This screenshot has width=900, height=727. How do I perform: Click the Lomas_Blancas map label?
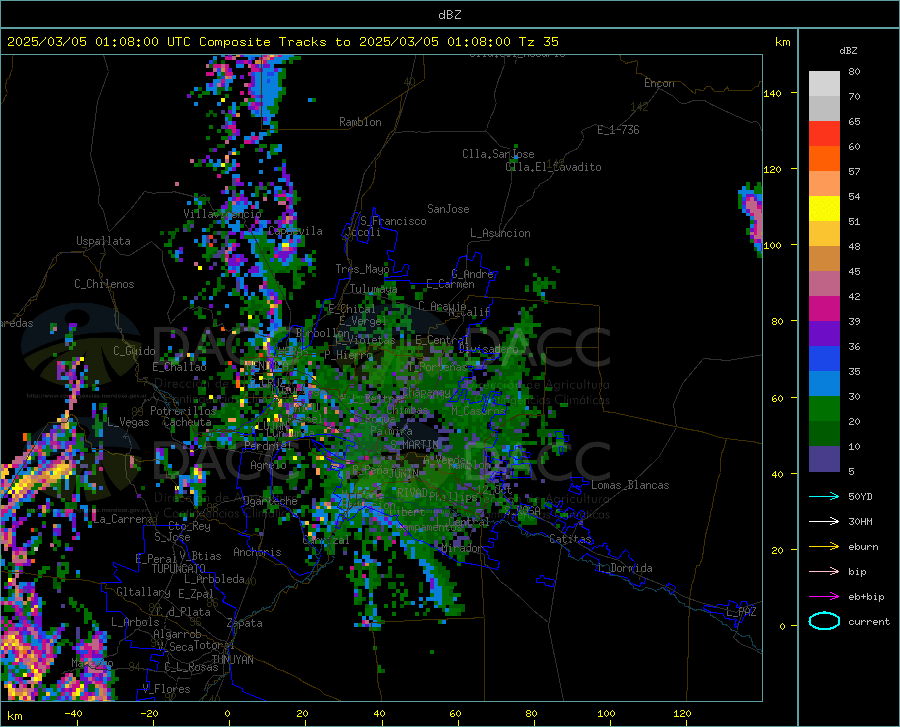pos(630,485)
